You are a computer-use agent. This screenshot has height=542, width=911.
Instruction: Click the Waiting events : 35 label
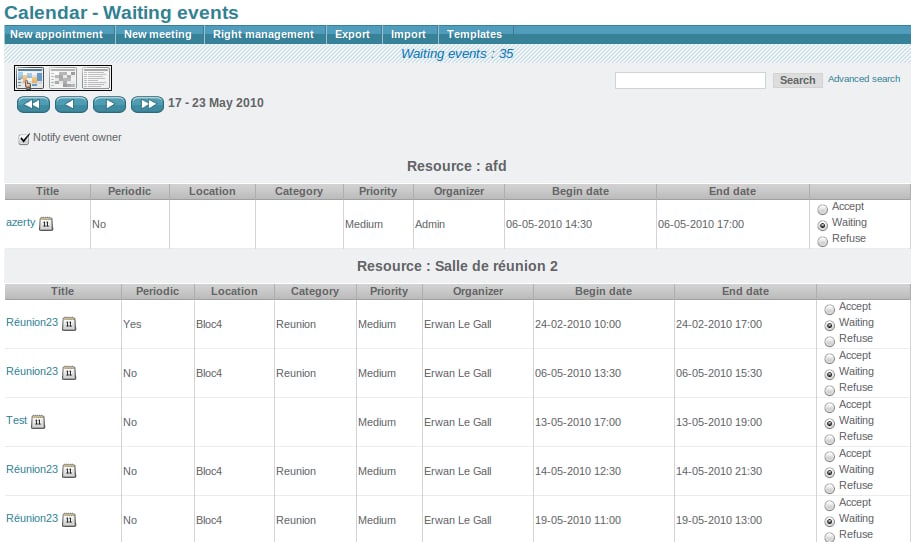click(x=457, y=54)
